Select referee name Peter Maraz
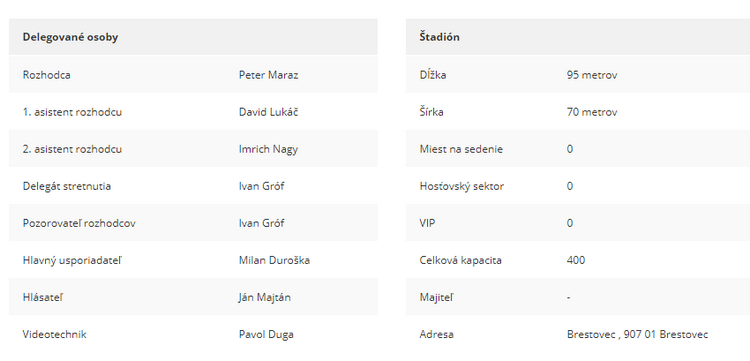 (268, 75)
